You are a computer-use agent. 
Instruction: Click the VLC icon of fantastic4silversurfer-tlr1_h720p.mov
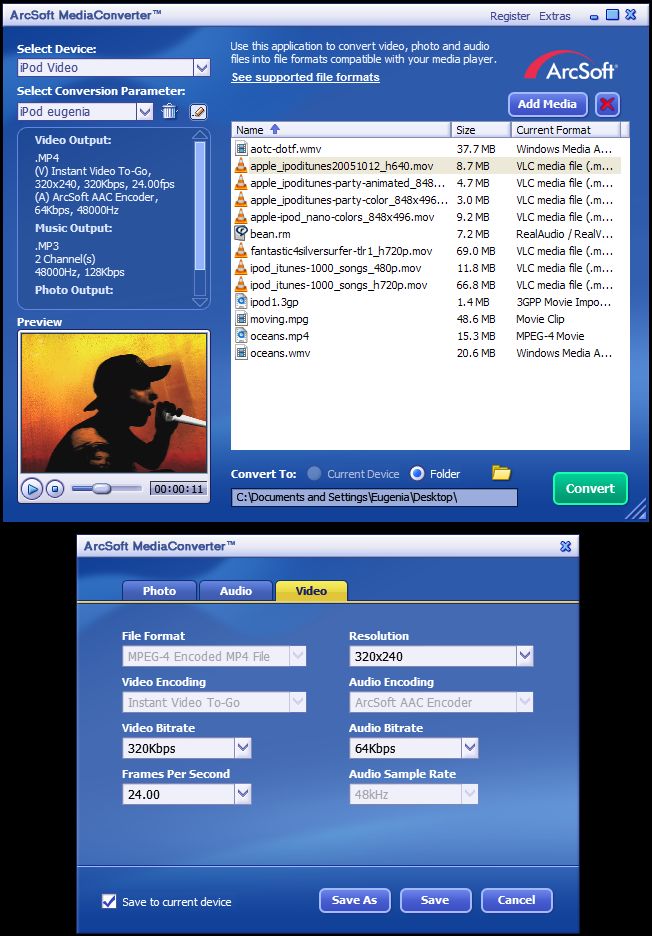click(241, 251)
